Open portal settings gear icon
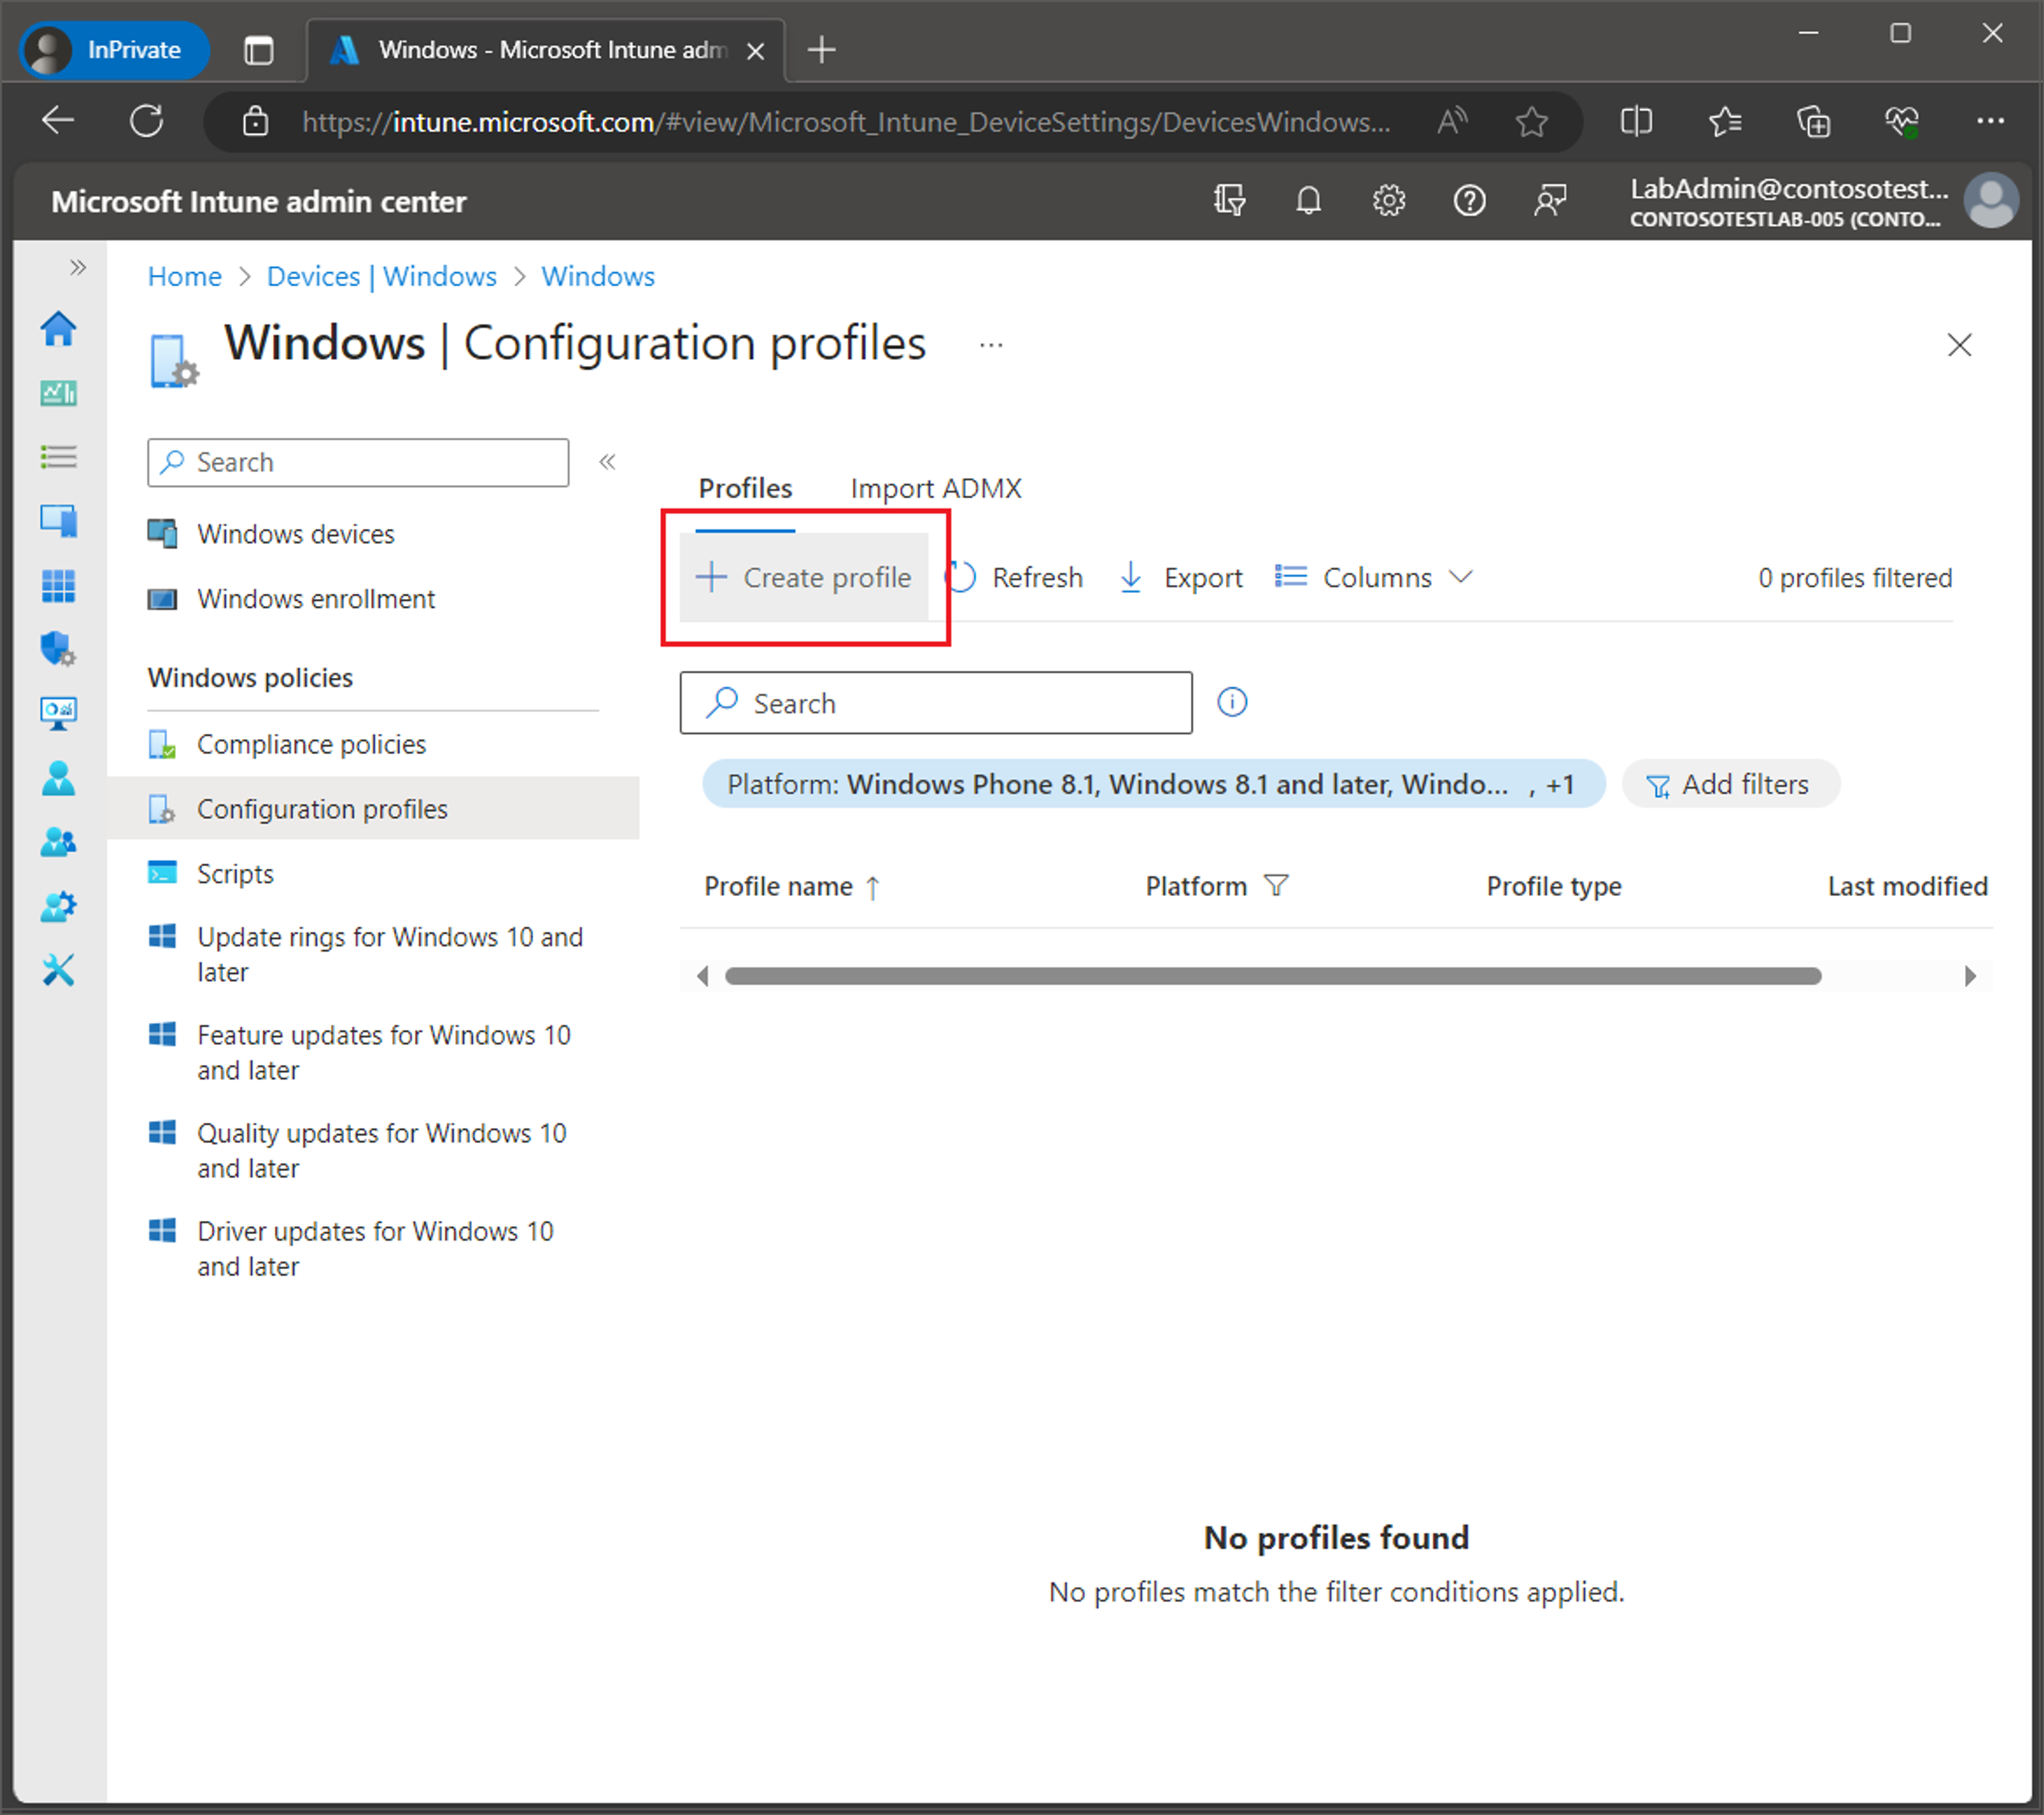The image size is (2044, 1815). (1388, 201)
